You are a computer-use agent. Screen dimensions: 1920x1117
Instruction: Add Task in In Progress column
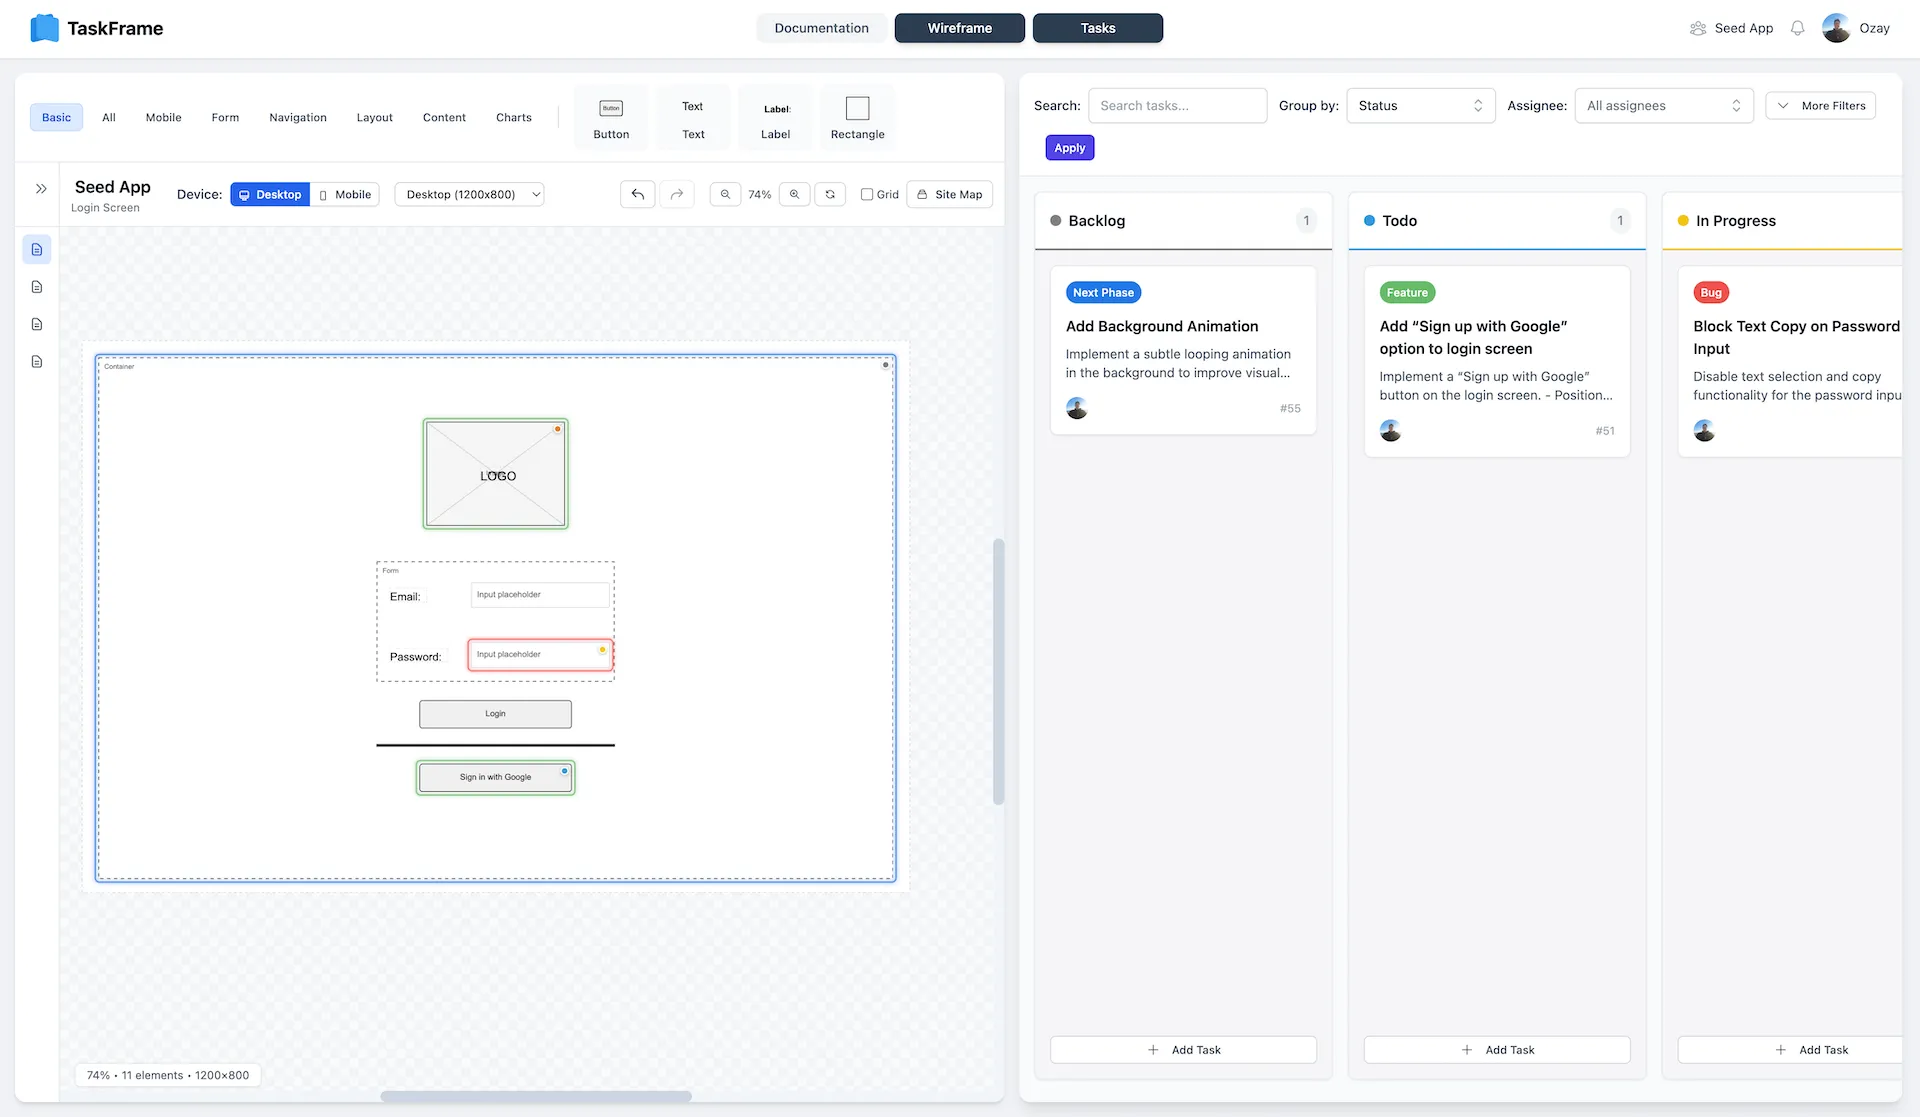[x=1790, y=1049]
